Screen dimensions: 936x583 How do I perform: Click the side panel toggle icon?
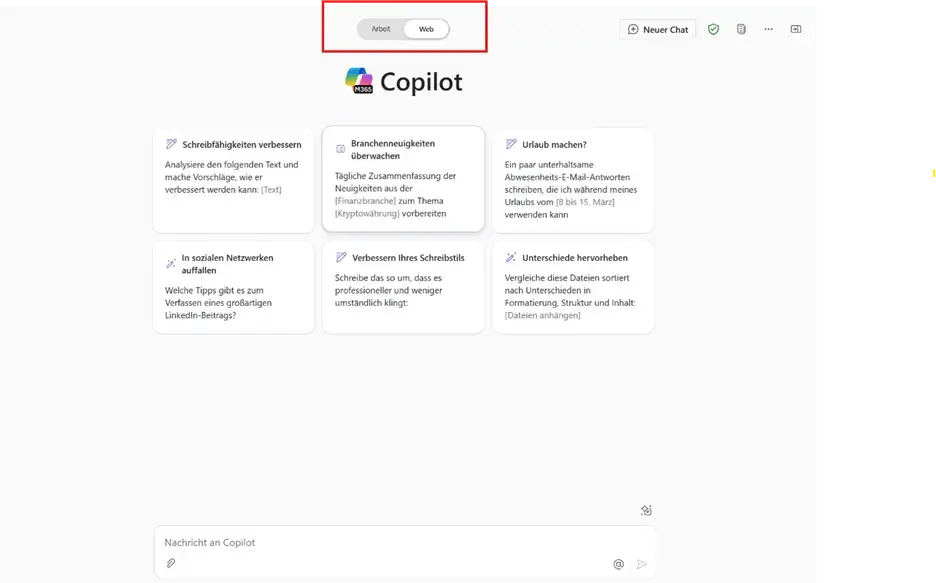(796, 30)
